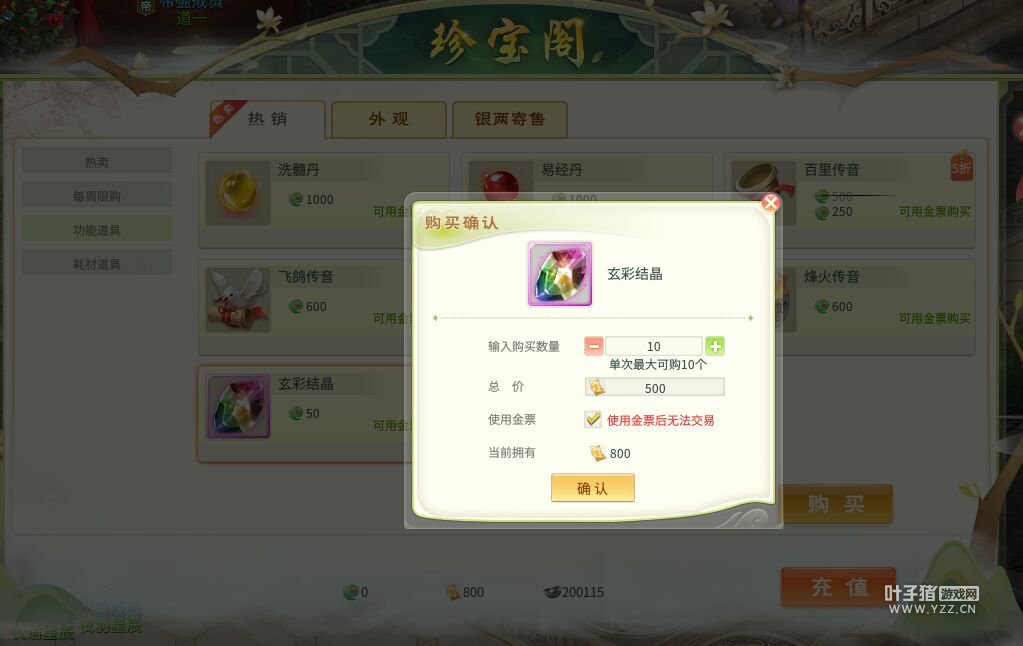Select the 热销 tab

(x=267, y=119)
